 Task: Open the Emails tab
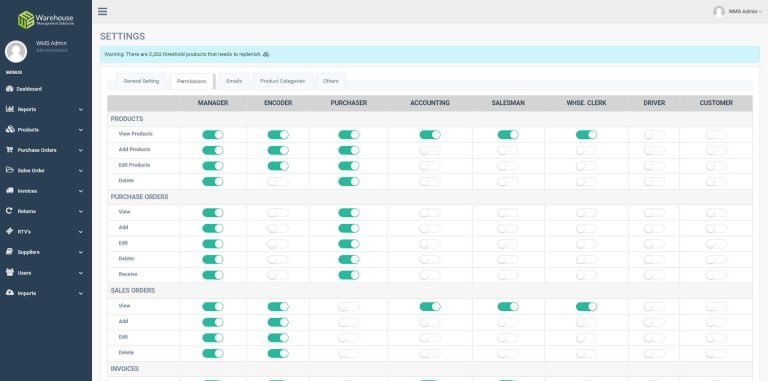click(234, 81)
